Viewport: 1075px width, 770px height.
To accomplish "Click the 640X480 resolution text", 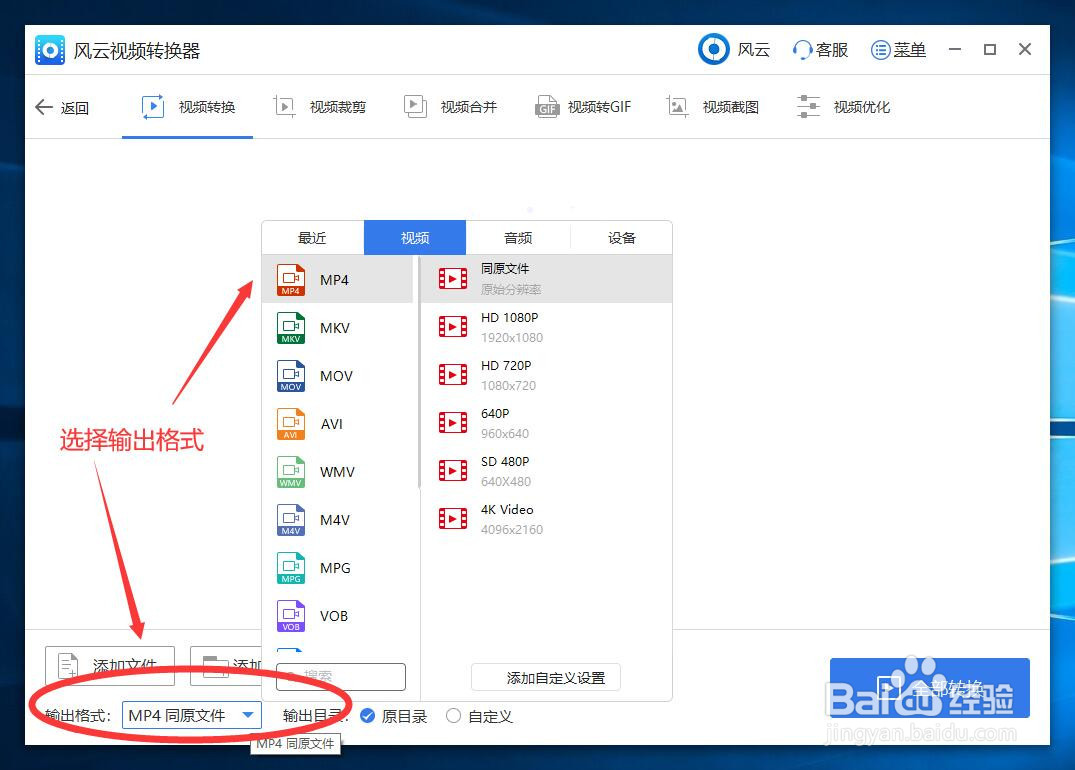I will tap(506, 481).
